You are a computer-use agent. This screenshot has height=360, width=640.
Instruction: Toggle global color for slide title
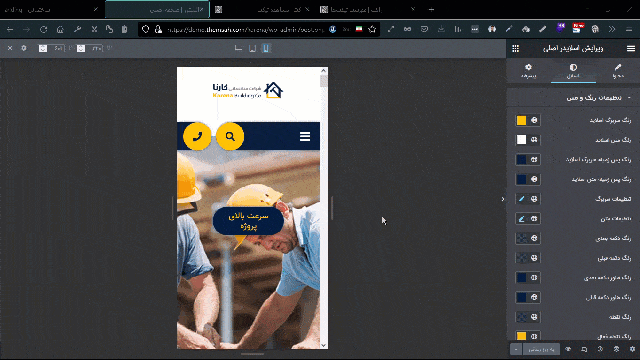[x=534, y=120]
